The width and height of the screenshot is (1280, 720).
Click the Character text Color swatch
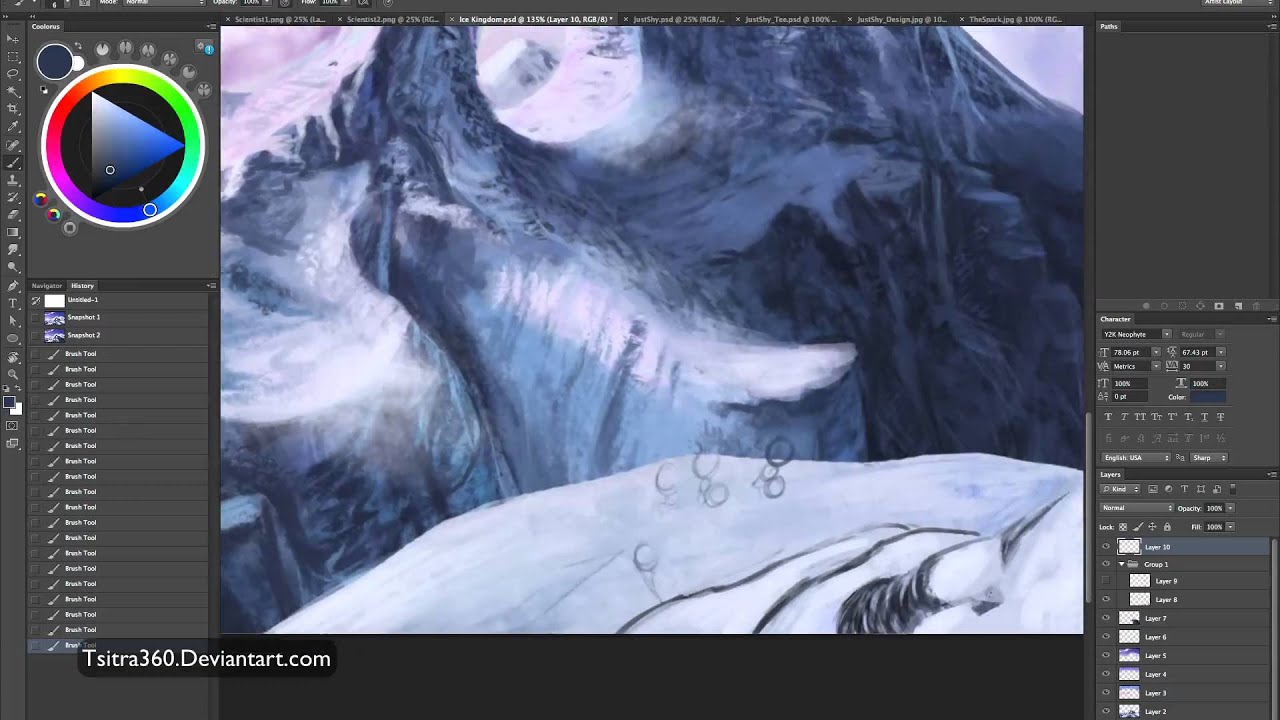(x=1207, y=397)
